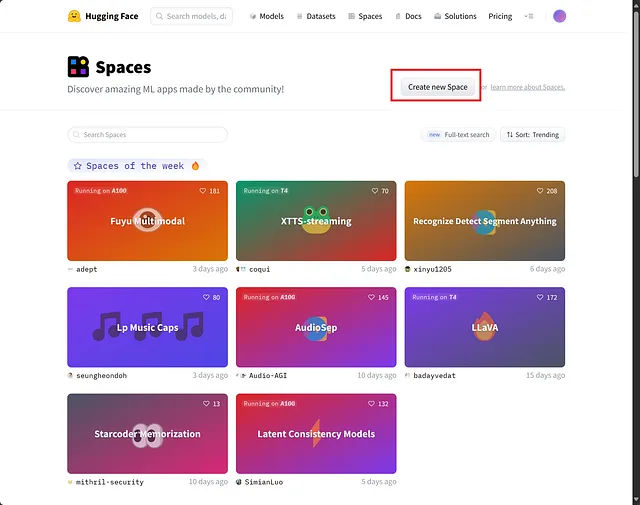Open the Starcoder Memorization space card
640x505 pixels.
tap(147, 434)
